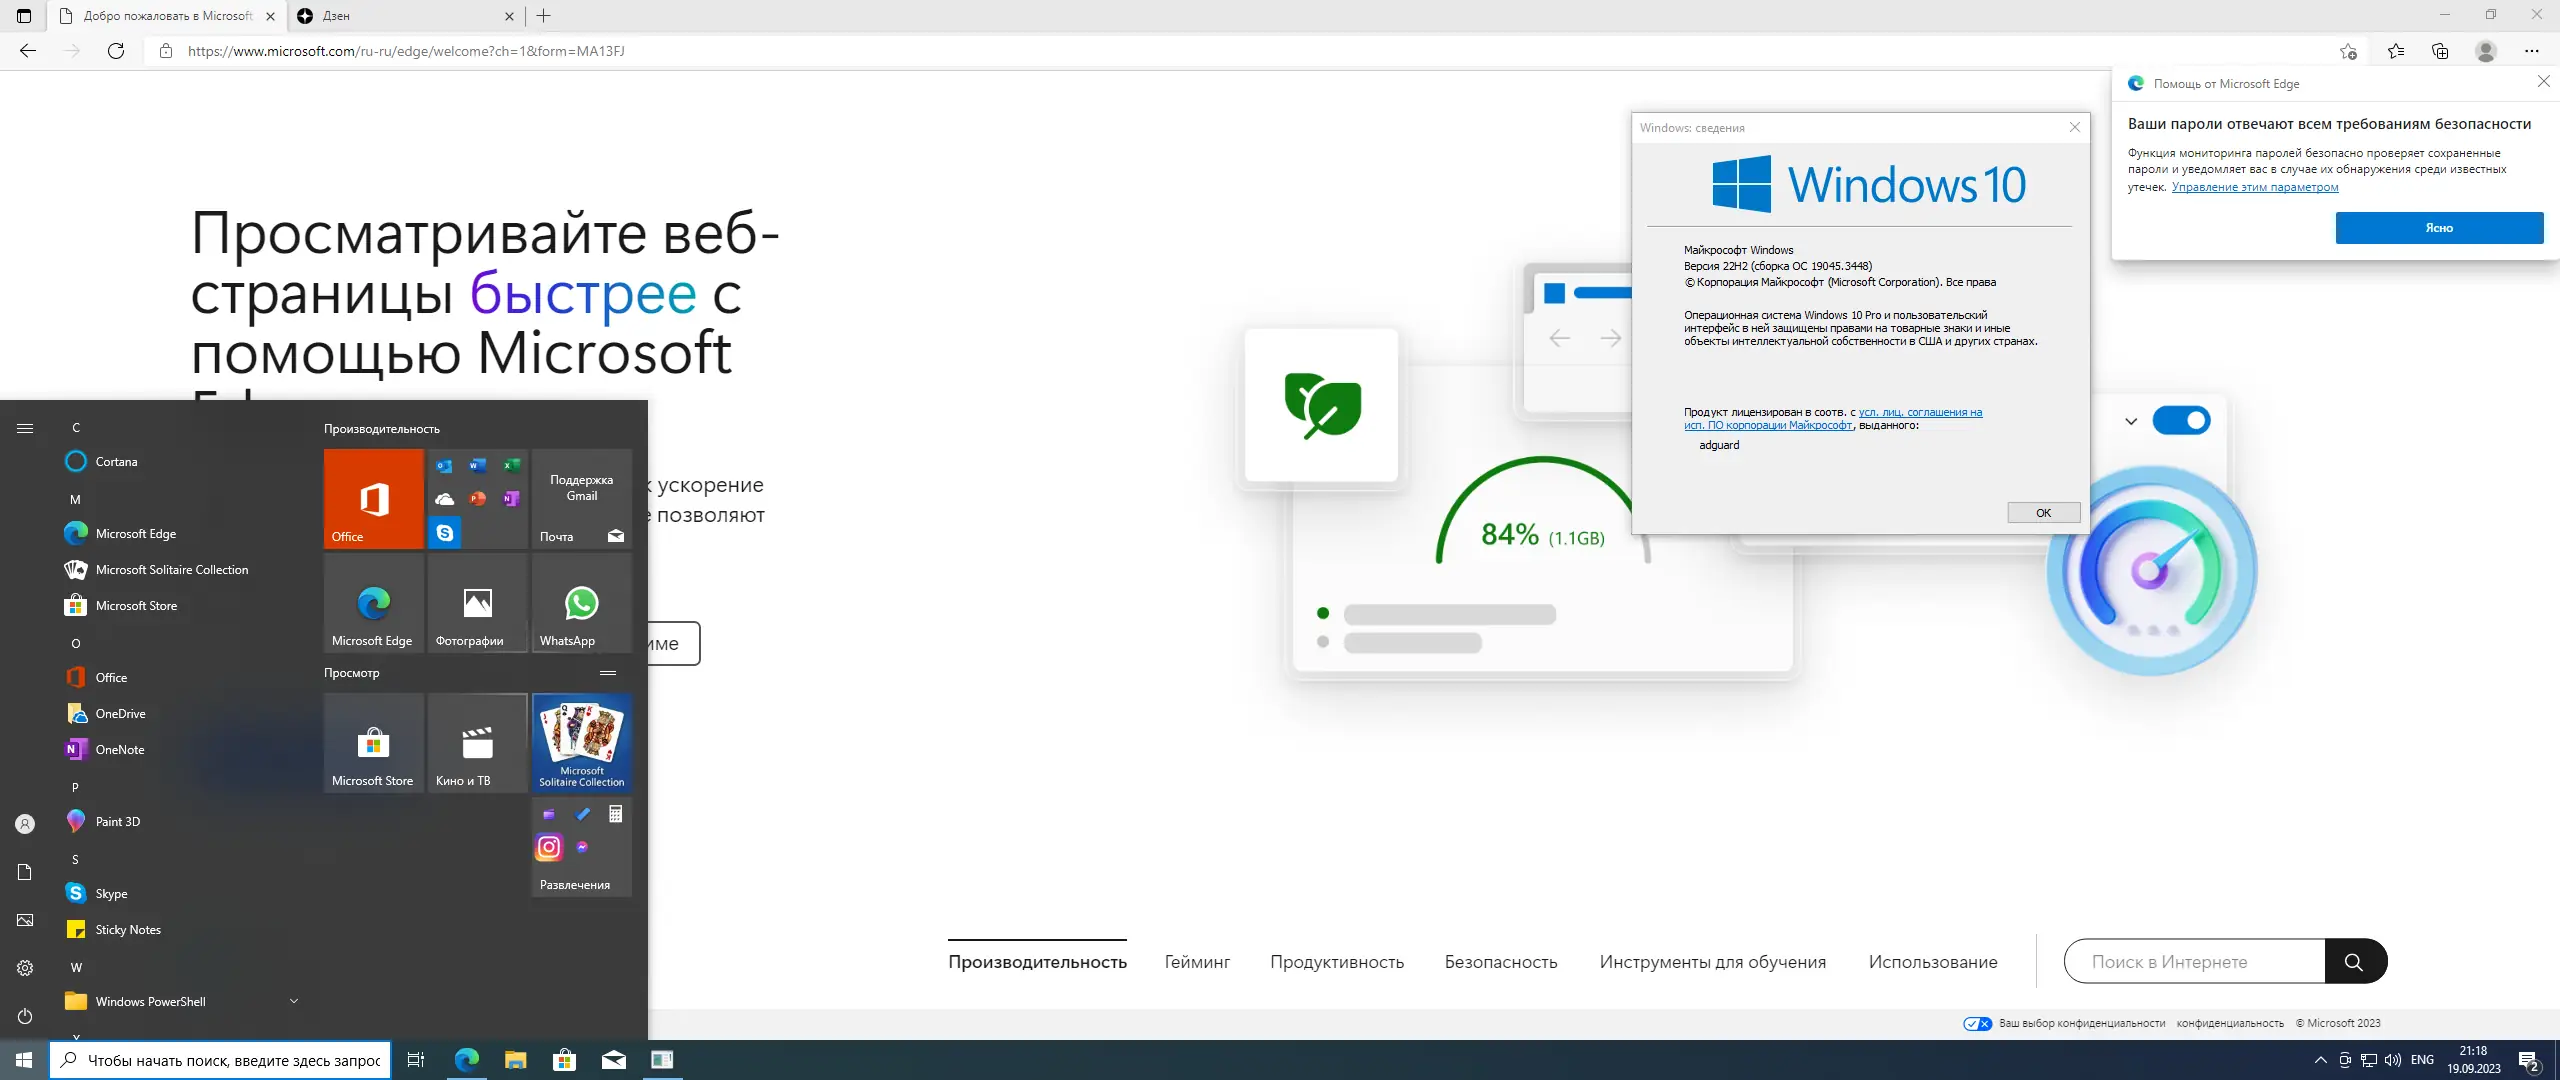2560x1080 pixels.
Task: Switch to the Гейминг tab
Action: (1196, 961)
